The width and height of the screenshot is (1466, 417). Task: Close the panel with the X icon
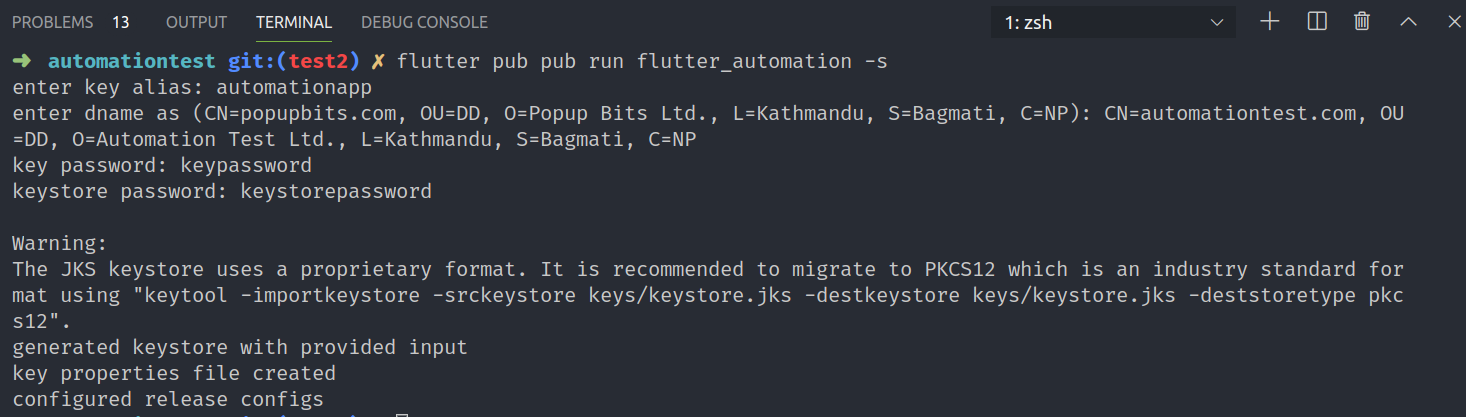(1452, 21)
